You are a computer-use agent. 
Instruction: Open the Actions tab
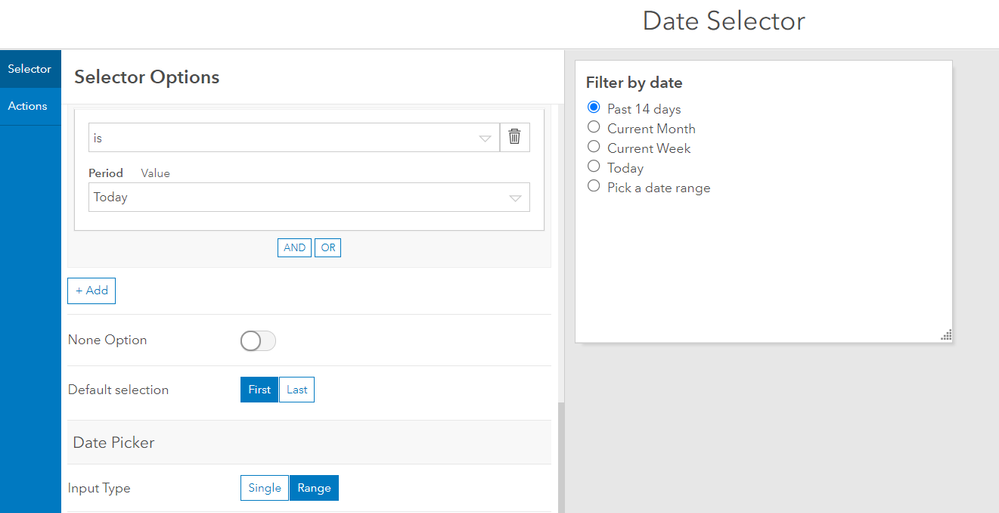pos(28,106)
